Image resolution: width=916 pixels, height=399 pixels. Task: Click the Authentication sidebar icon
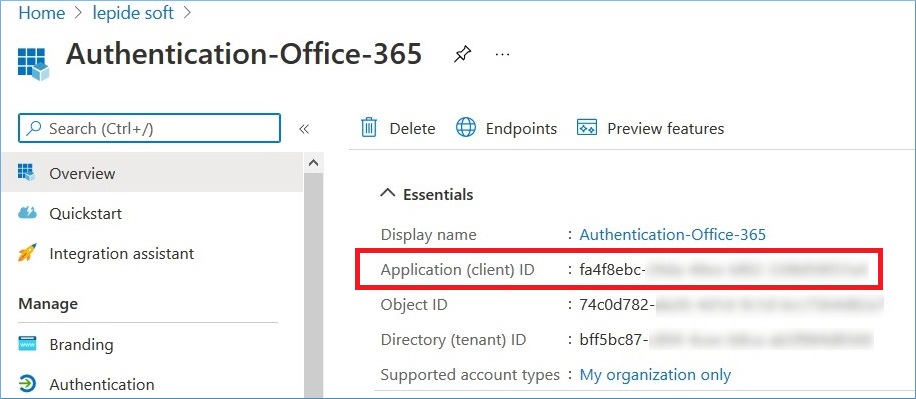click(27, 384)
